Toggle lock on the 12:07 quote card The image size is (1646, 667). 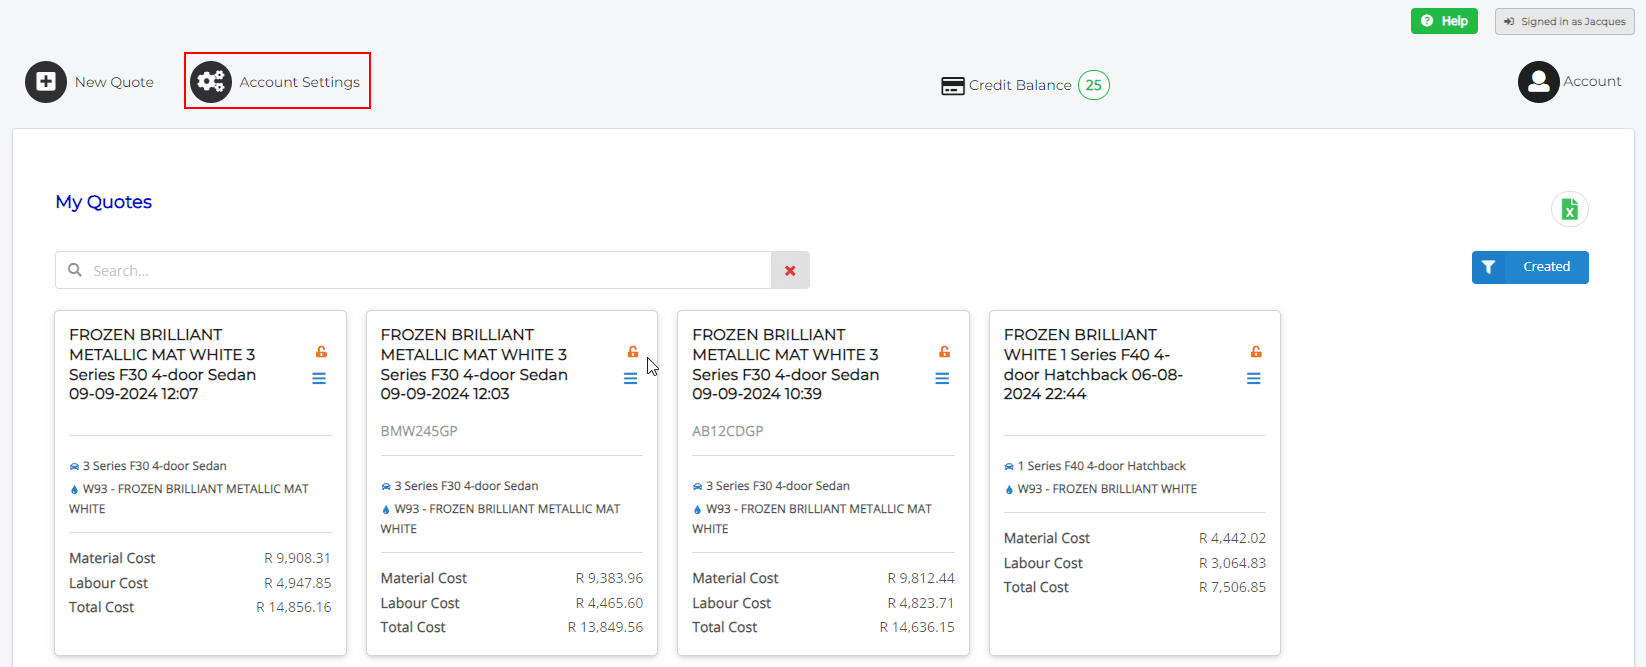pyautogui.click(x=321, y=352)
